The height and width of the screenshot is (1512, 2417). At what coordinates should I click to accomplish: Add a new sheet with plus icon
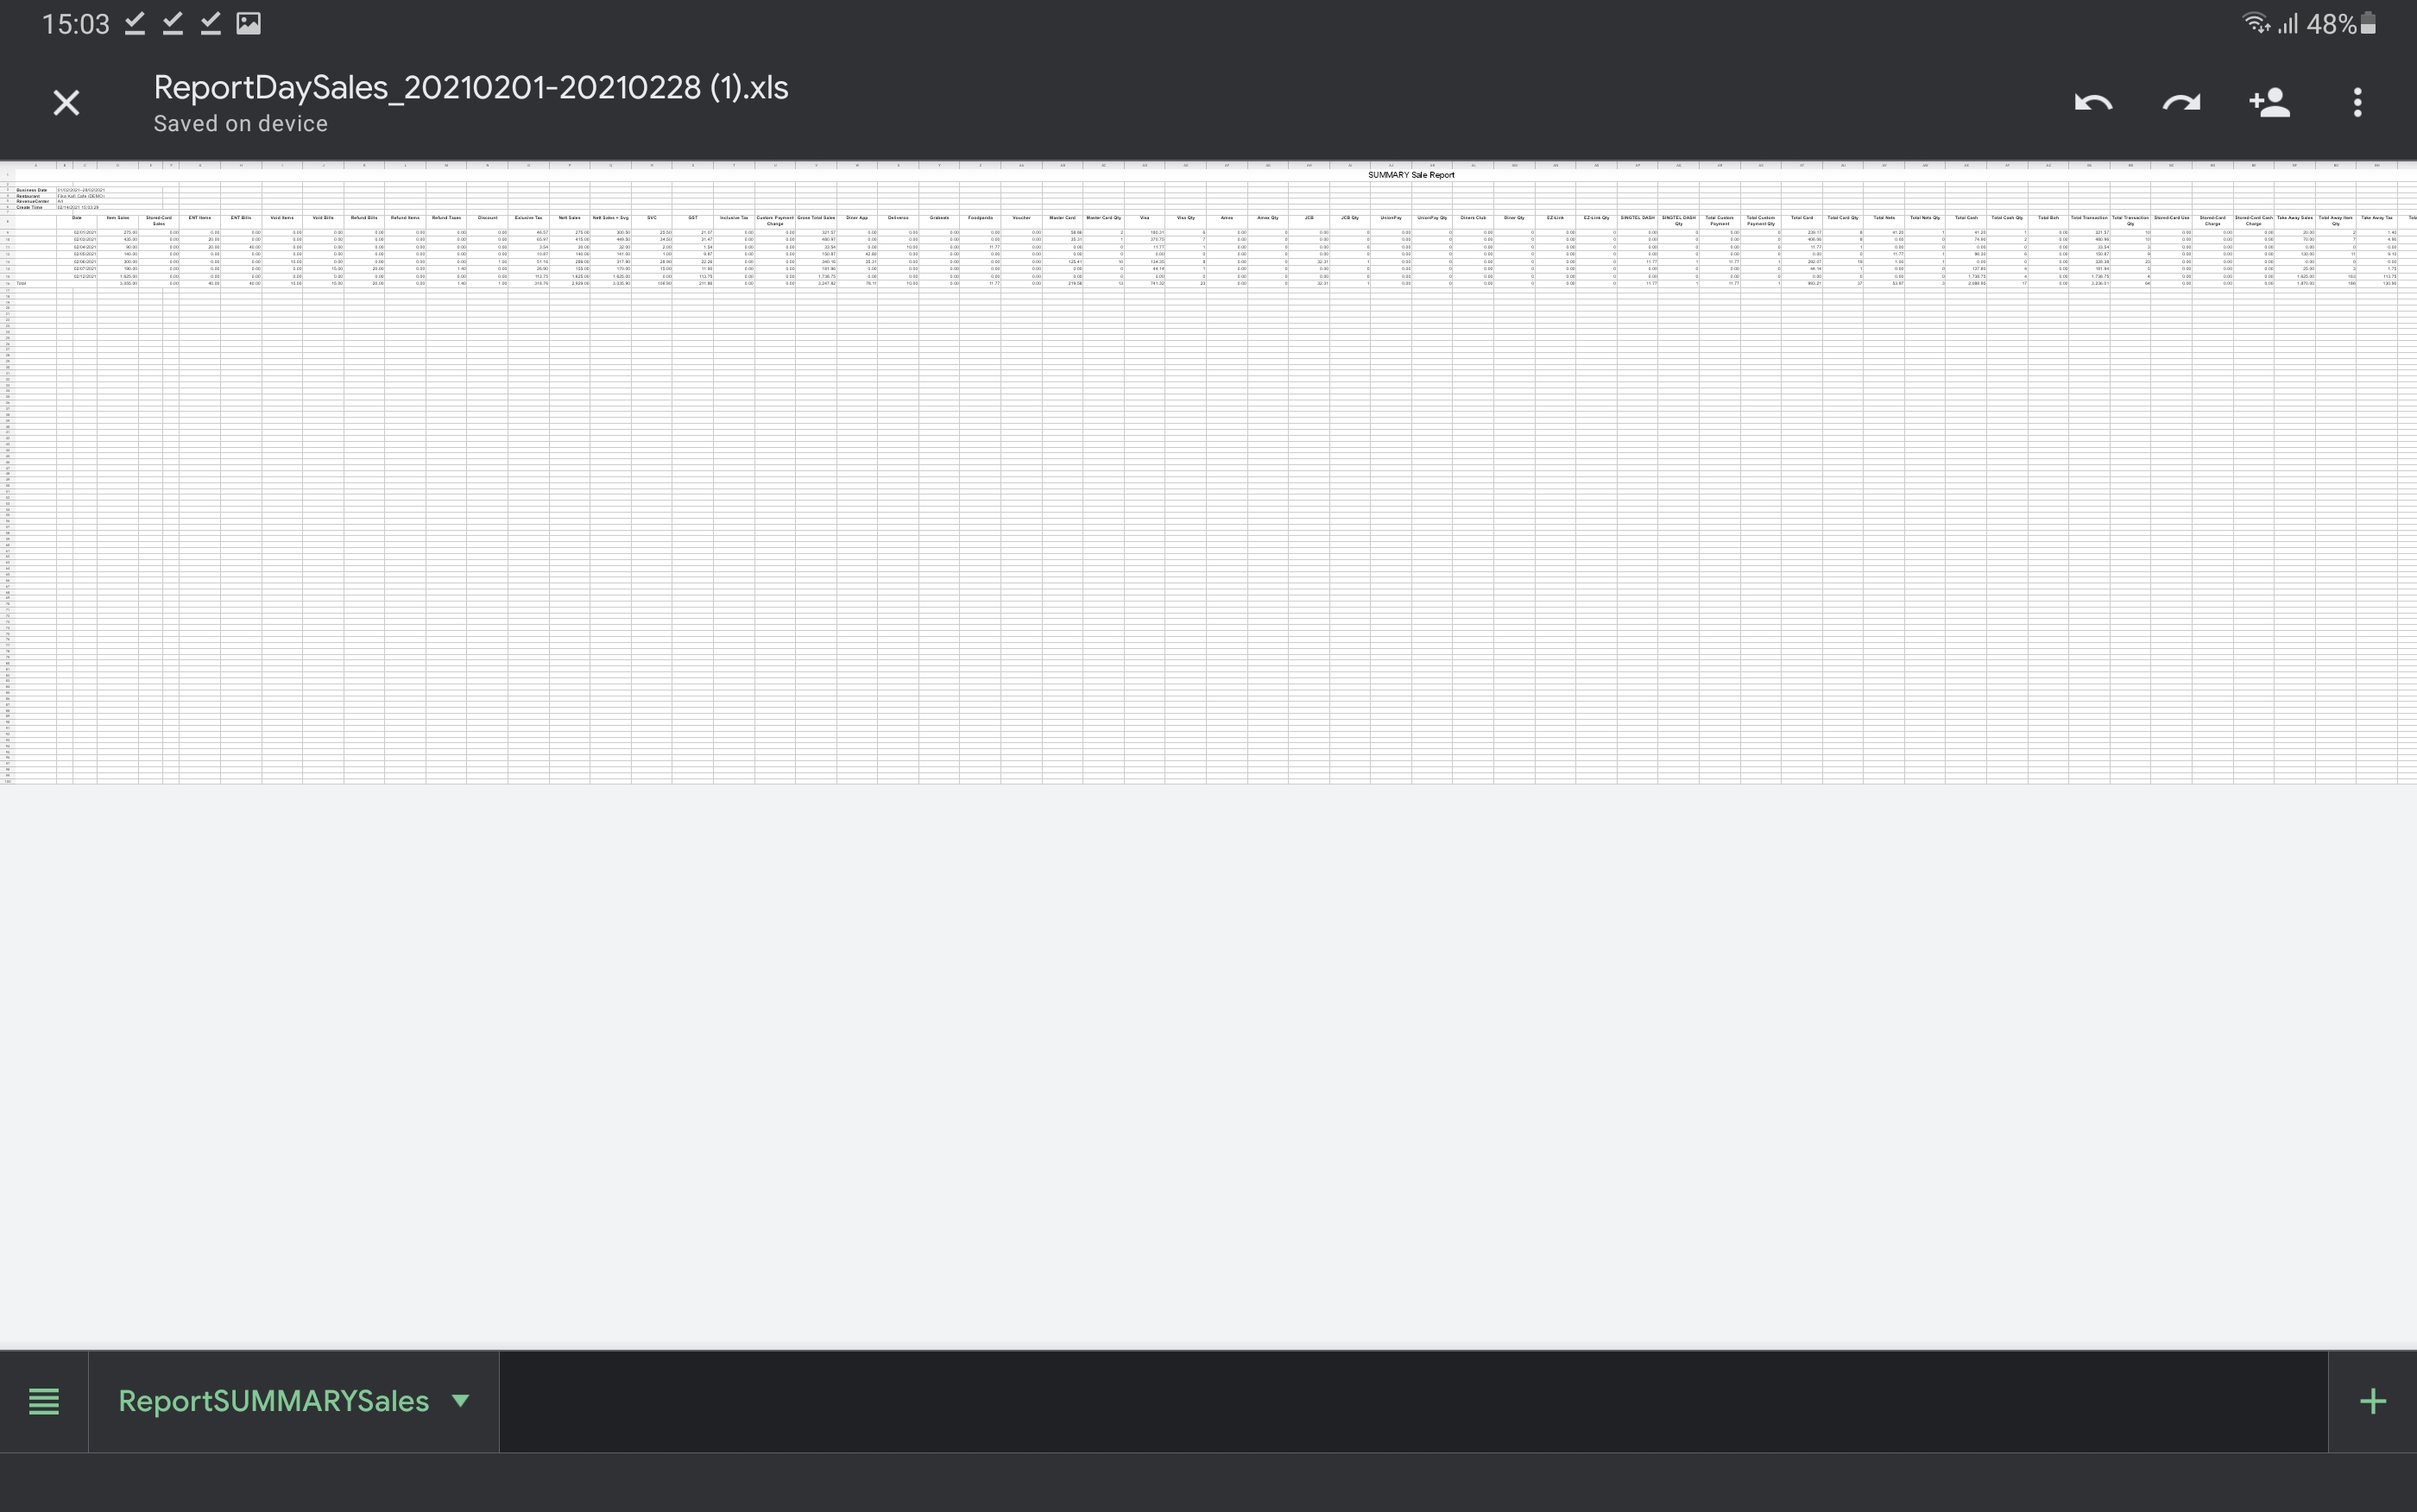pos(2372,1401)
